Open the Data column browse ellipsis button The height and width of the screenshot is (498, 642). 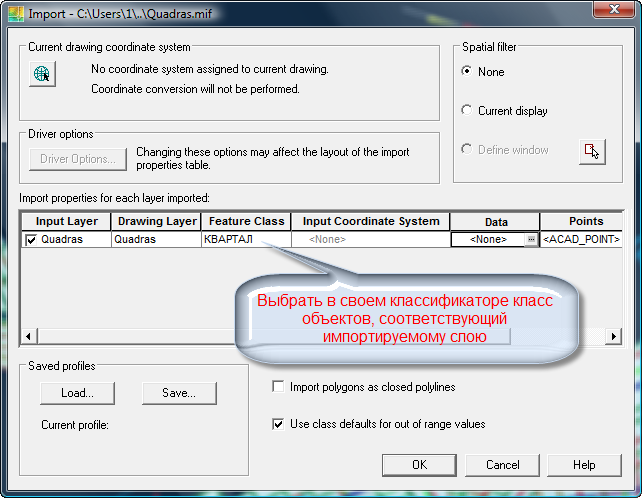[x=531, y=239]
